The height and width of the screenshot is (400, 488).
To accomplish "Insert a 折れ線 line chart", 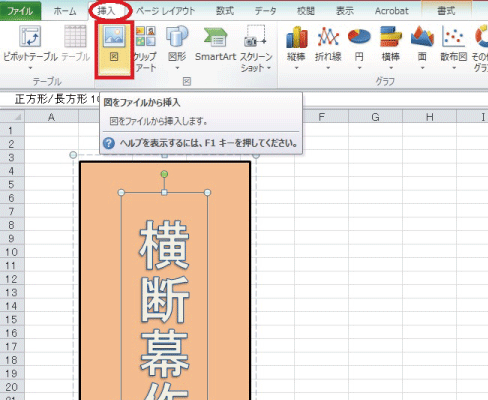I will coord(328,43).
